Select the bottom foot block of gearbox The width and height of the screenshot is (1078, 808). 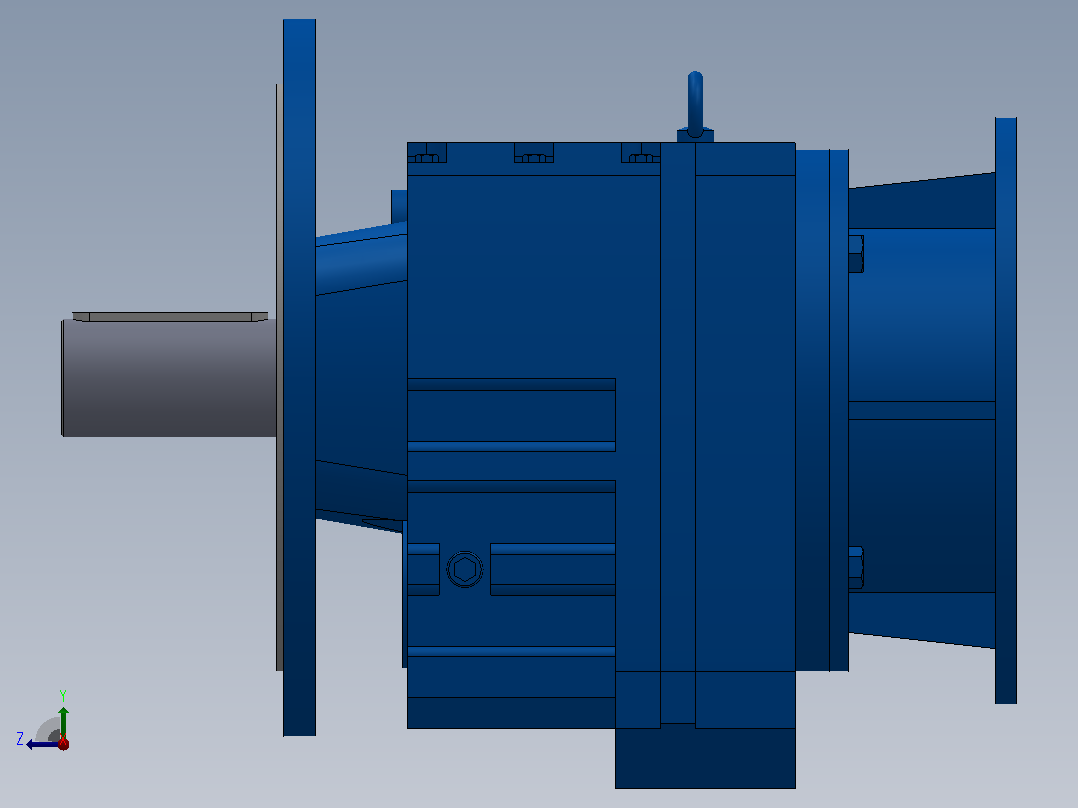pos(705,758)
